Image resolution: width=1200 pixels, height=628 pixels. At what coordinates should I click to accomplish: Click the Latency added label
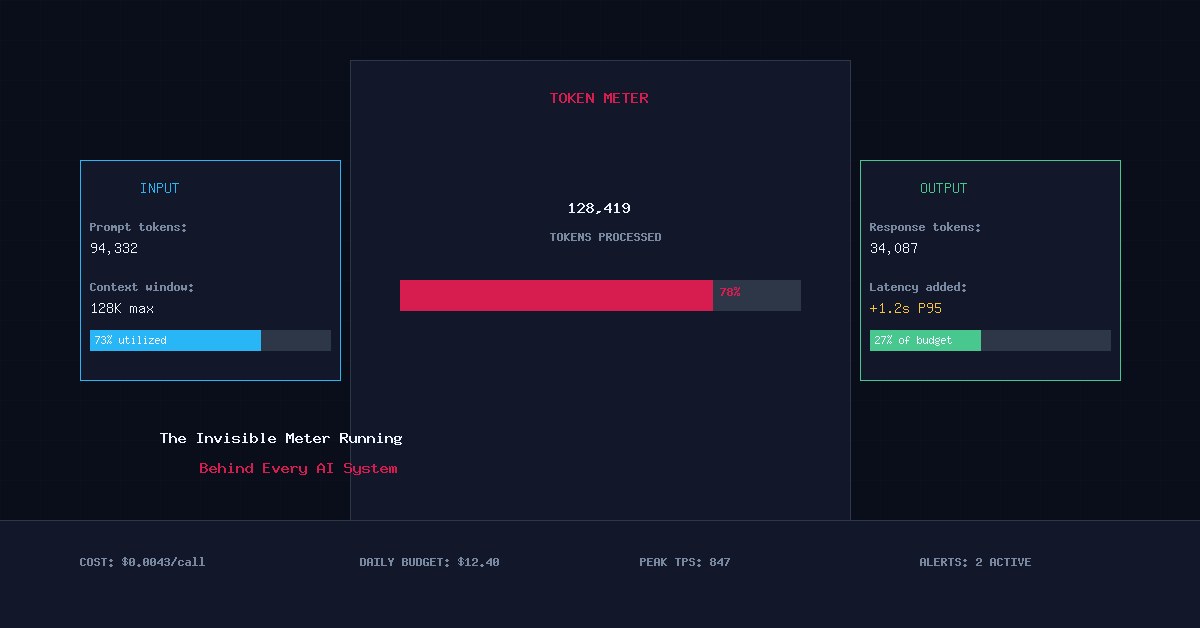(918, 287)
